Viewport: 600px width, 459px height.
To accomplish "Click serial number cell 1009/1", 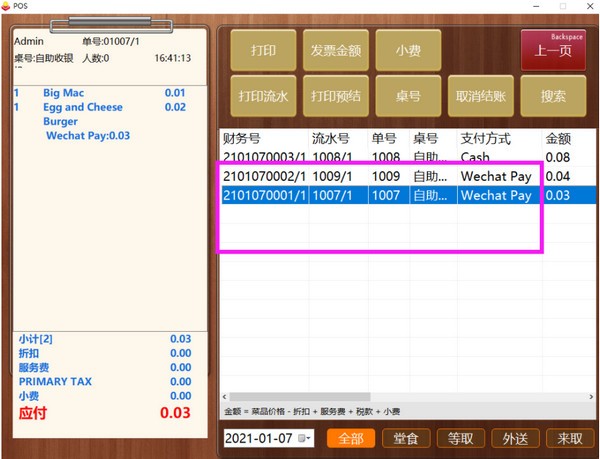I will [x=332, y=176].
